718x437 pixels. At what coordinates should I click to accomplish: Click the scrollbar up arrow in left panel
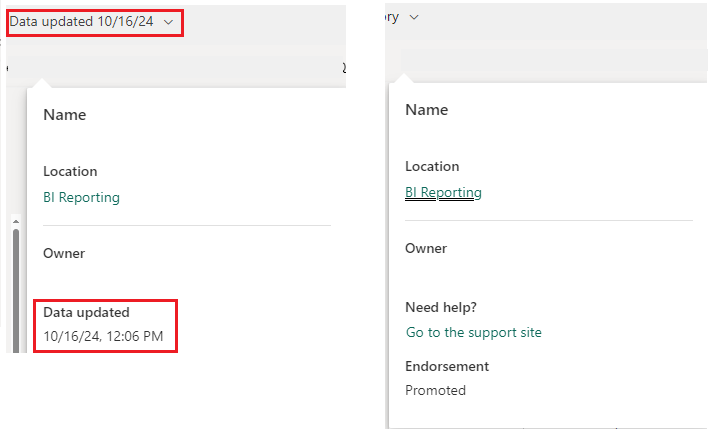click(16, 222)
